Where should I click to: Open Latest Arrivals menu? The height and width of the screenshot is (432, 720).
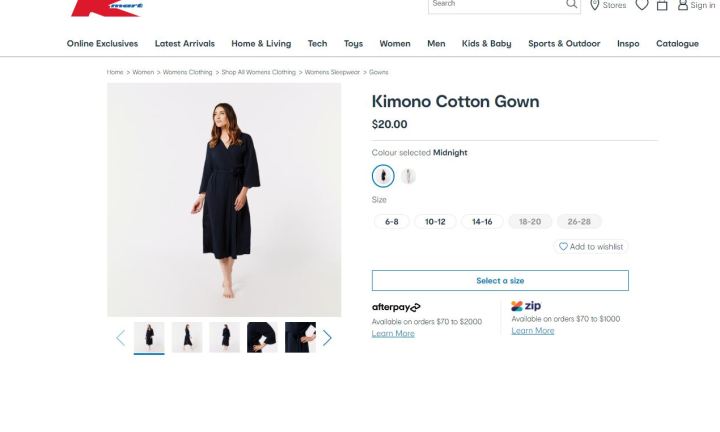point(185,44)
